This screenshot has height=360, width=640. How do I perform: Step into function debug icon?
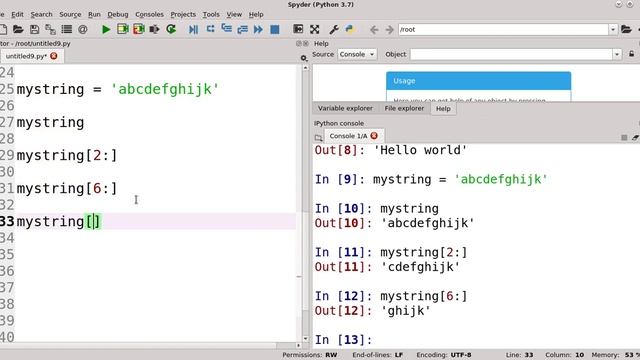(227, 29)
